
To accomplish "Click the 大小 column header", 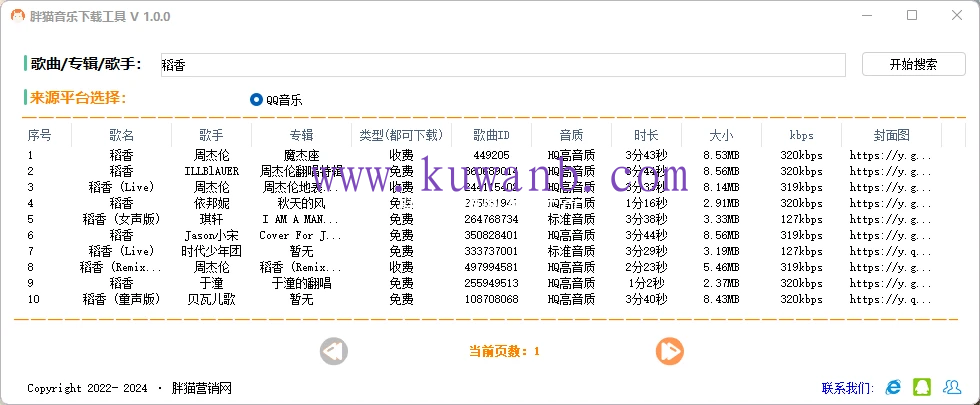I will pyautogui.click(x=721, y=135).
